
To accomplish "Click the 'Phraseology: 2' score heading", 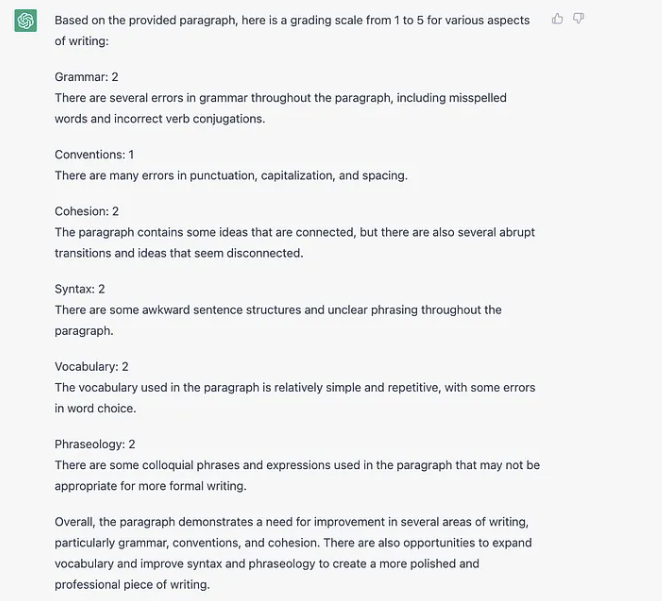I will point(95,444).
